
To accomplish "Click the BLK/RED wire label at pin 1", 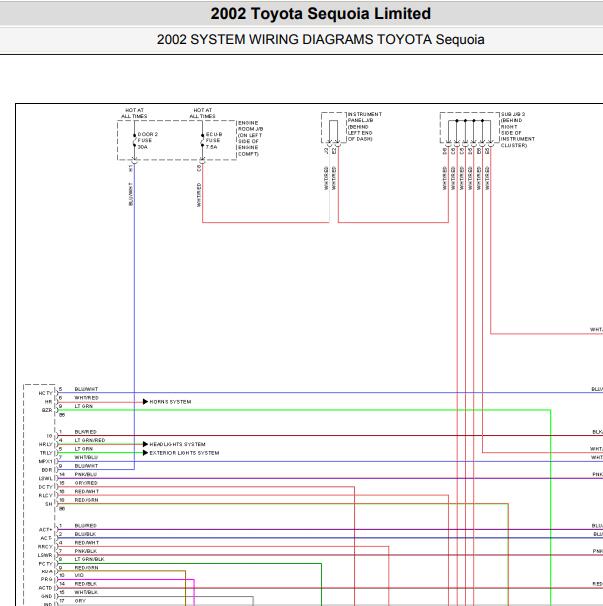I will coord(85,432).
